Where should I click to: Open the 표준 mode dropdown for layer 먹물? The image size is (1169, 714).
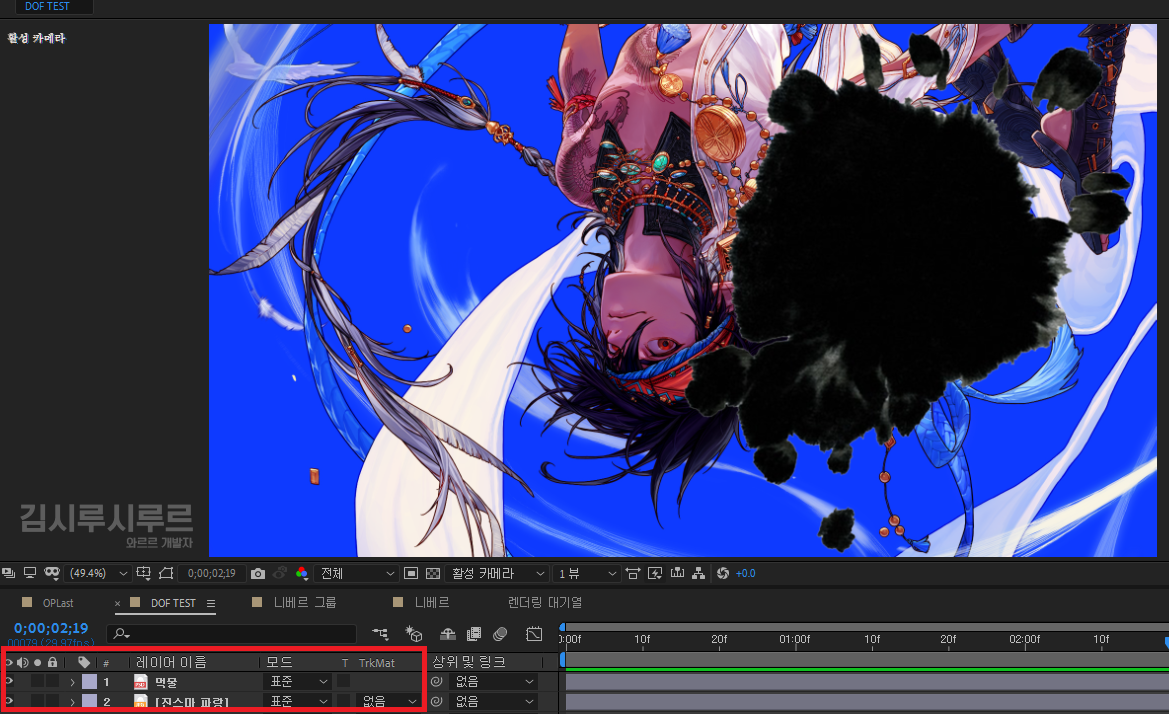point(297,681)
